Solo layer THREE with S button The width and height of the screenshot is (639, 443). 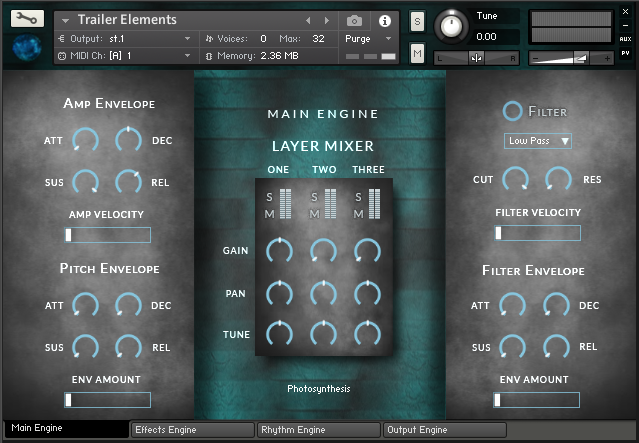click(x=358, y=197)
